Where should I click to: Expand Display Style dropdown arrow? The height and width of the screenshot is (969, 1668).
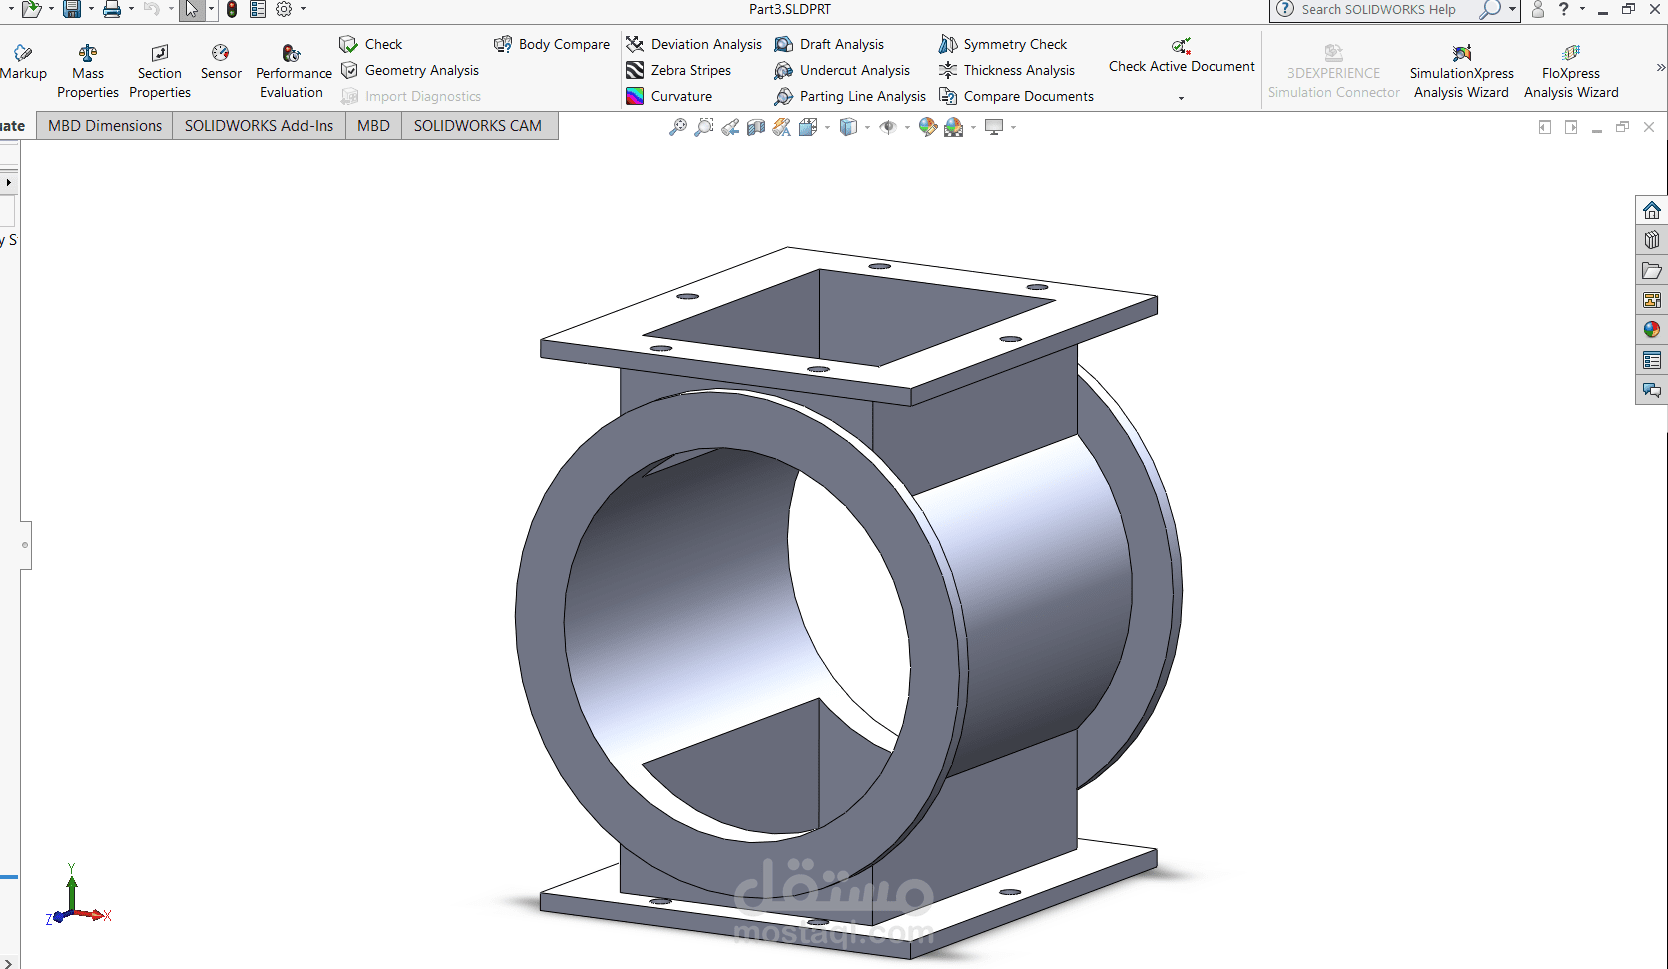[x=867, y=128]
